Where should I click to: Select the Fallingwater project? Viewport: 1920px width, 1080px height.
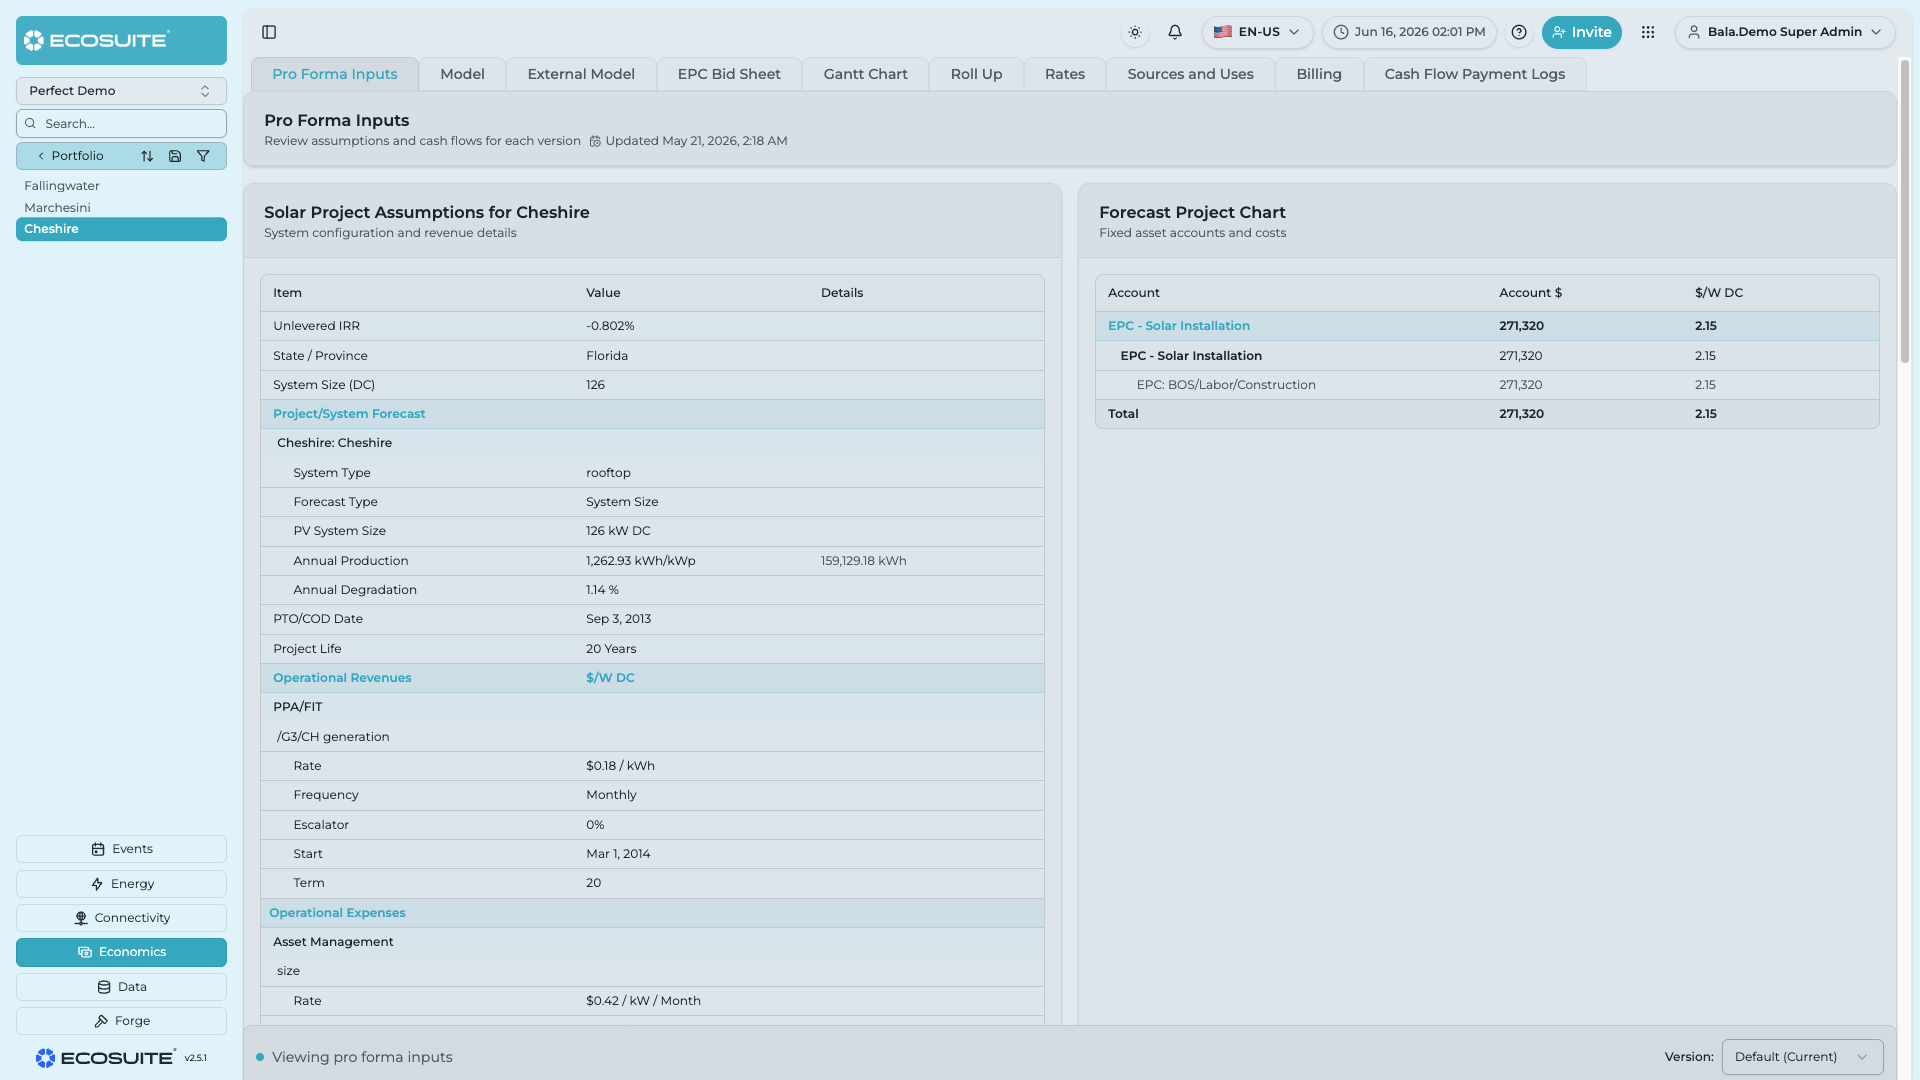coord(62,186)
